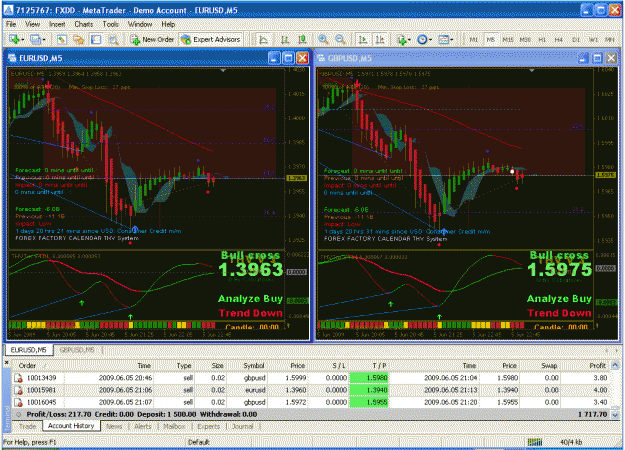Open the Experts terminal tab

[x=208, y=426]
